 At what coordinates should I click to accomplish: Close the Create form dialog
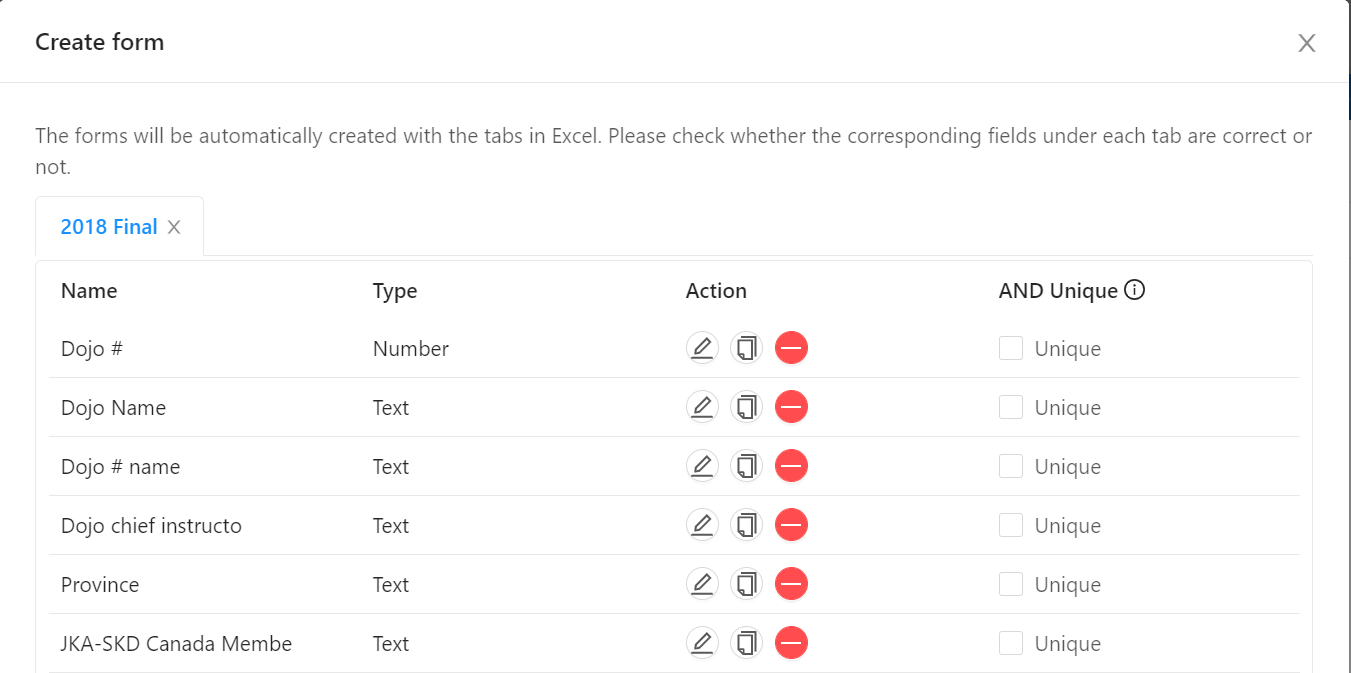click(1306, 43)
